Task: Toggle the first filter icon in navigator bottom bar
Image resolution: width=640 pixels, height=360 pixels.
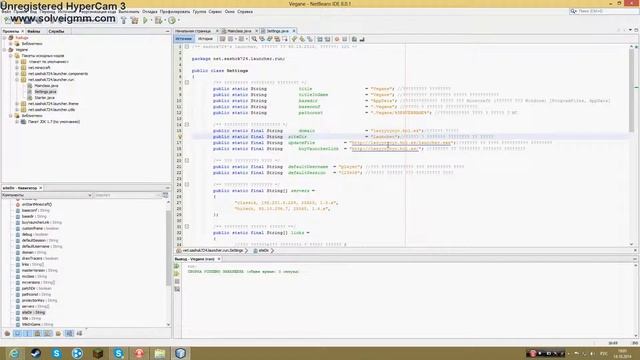Action: click(7, 333)
